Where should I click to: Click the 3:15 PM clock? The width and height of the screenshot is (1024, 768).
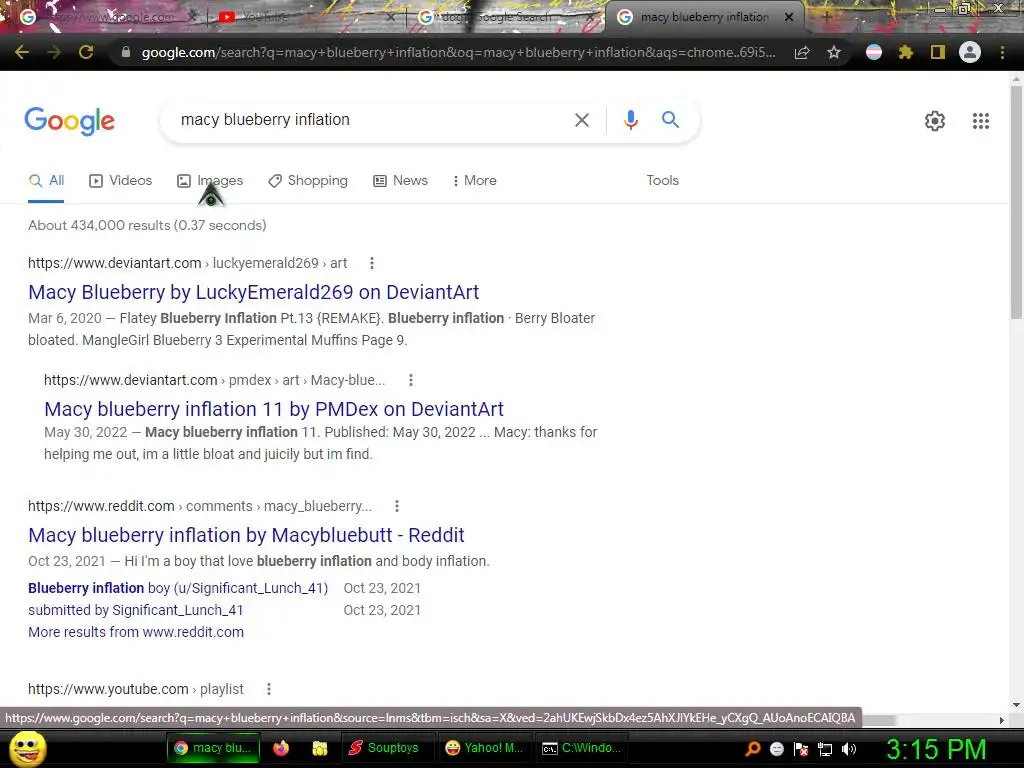pos(936,749)
